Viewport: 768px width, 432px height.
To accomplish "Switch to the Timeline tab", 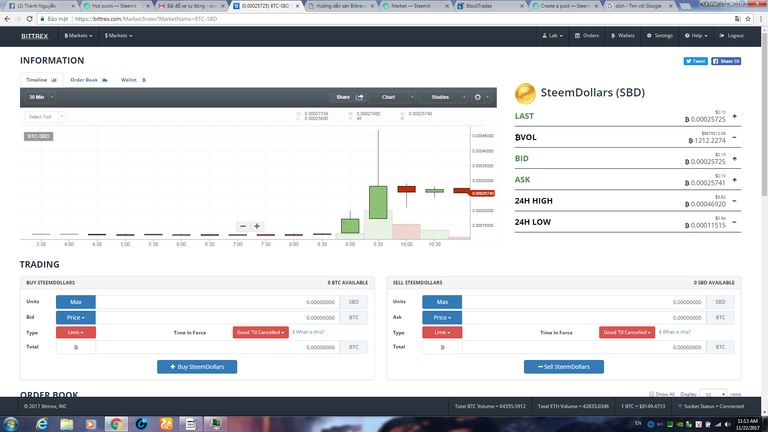I will (x=41, y=80).
